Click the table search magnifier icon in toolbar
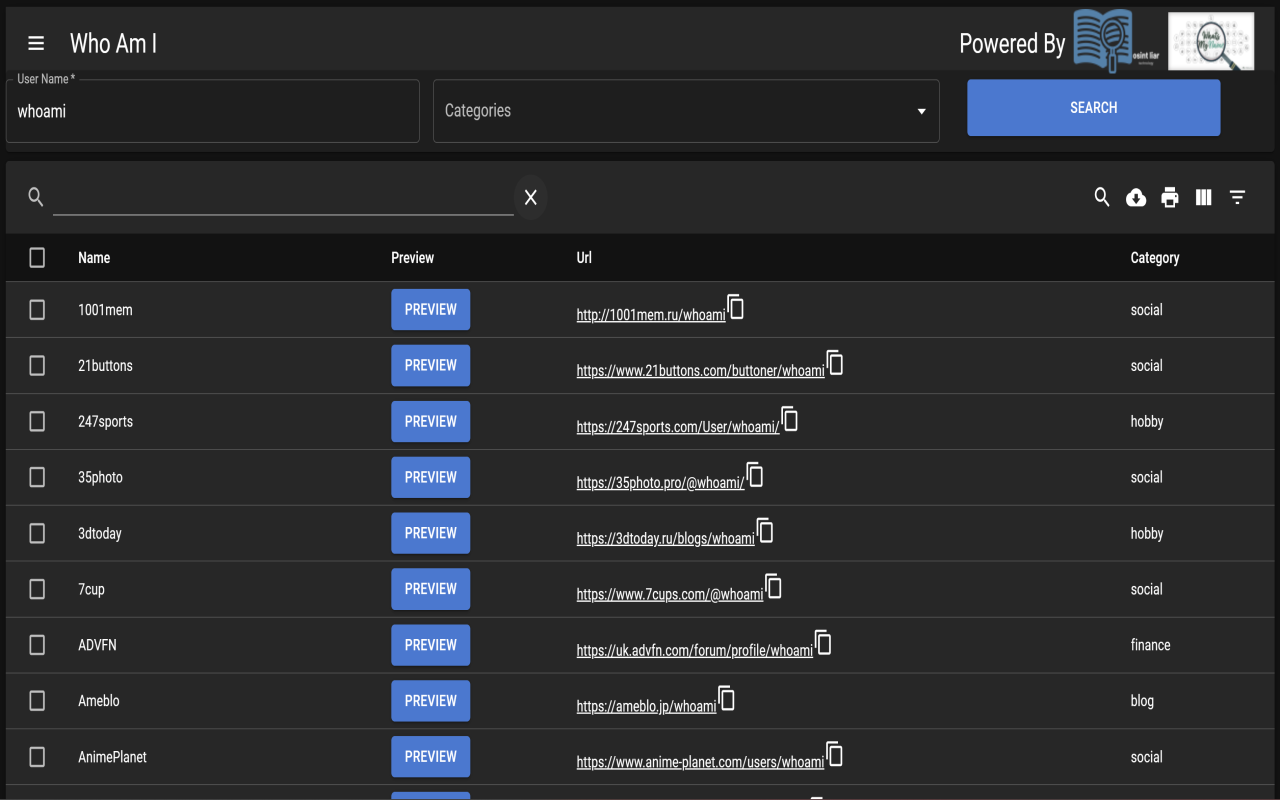This screenshot has height=800, width=1280. [x=1102, y=197]
